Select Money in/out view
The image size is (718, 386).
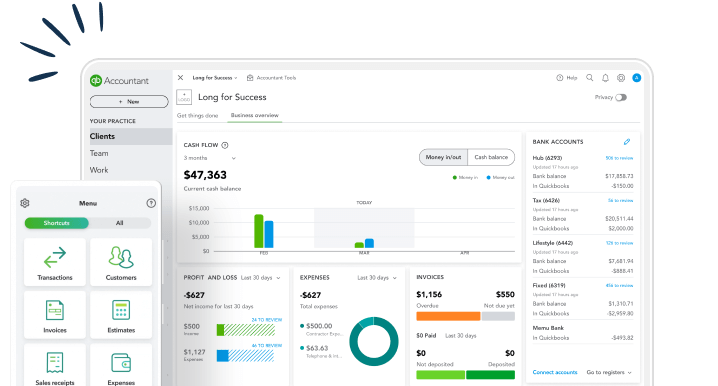point(443,157)
